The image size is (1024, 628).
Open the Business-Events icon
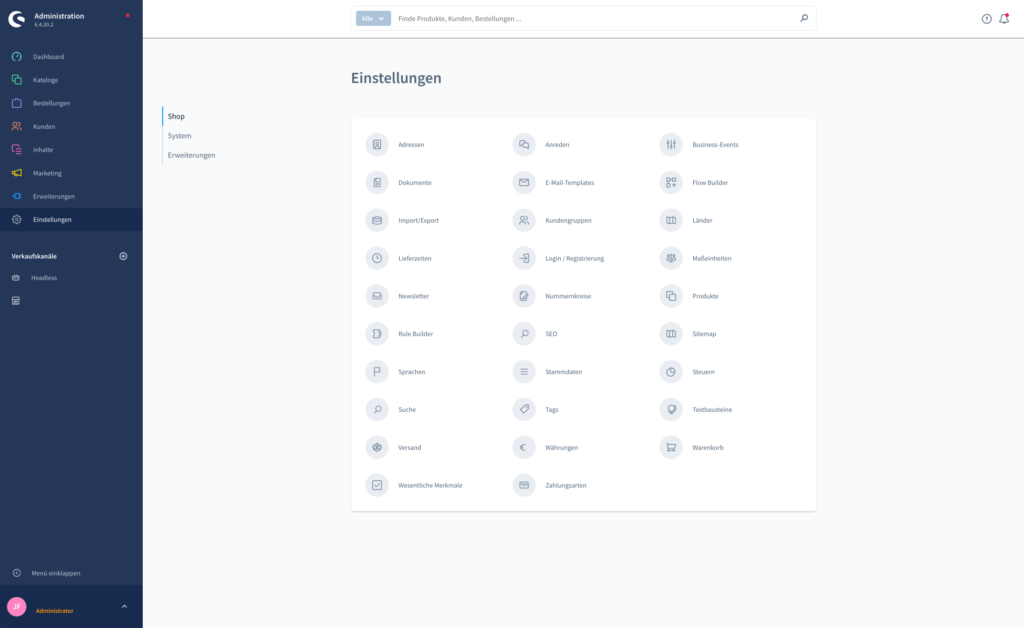click(671, 144)
